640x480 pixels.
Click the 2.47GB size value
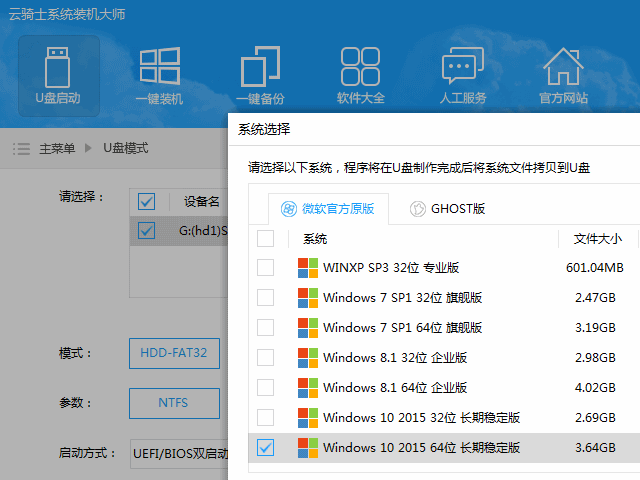coord(595,298)
